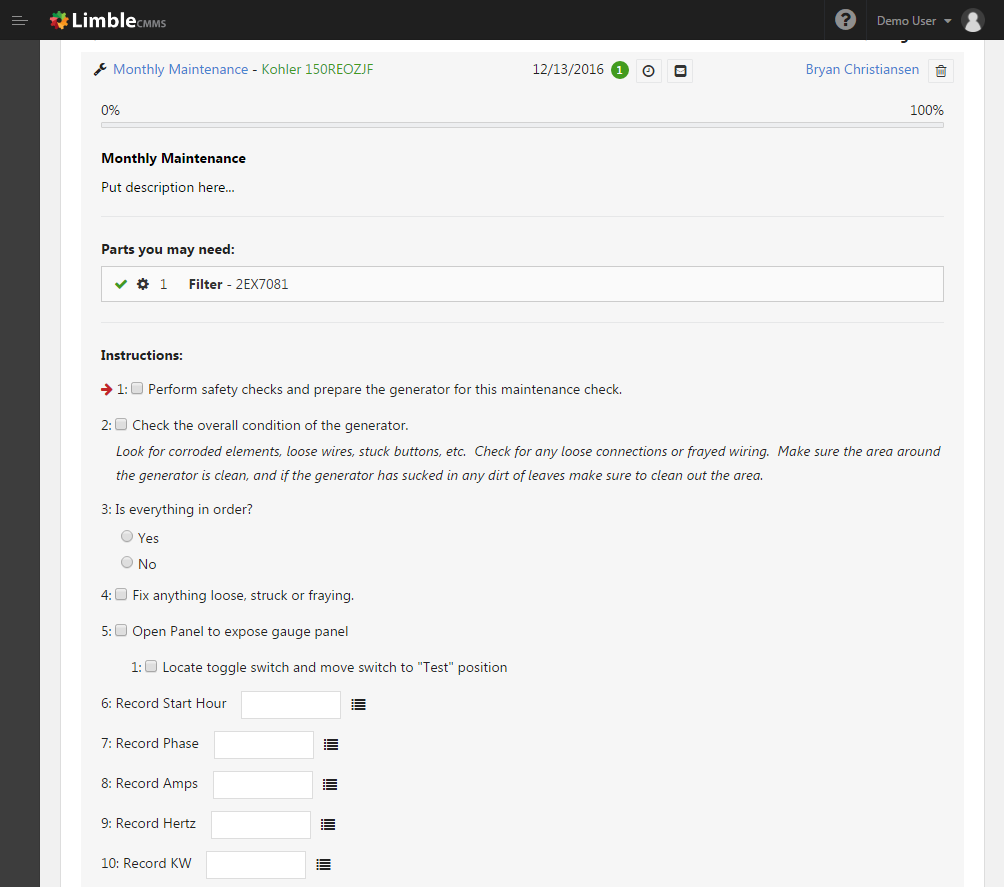Image resolution: width=1004 pixels, height=887 pixels.
Task: Open list icon next to Record Hertz
Action: coord(328,825)
